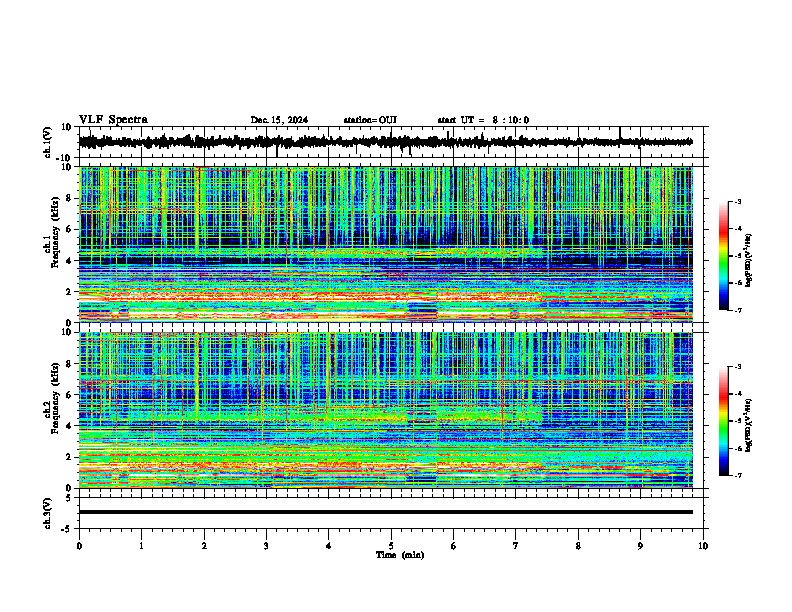Click the ch.1 "Frequency (kHz)" axis label
The height and width of the screenshot is (612, 792).
[55, 232]
